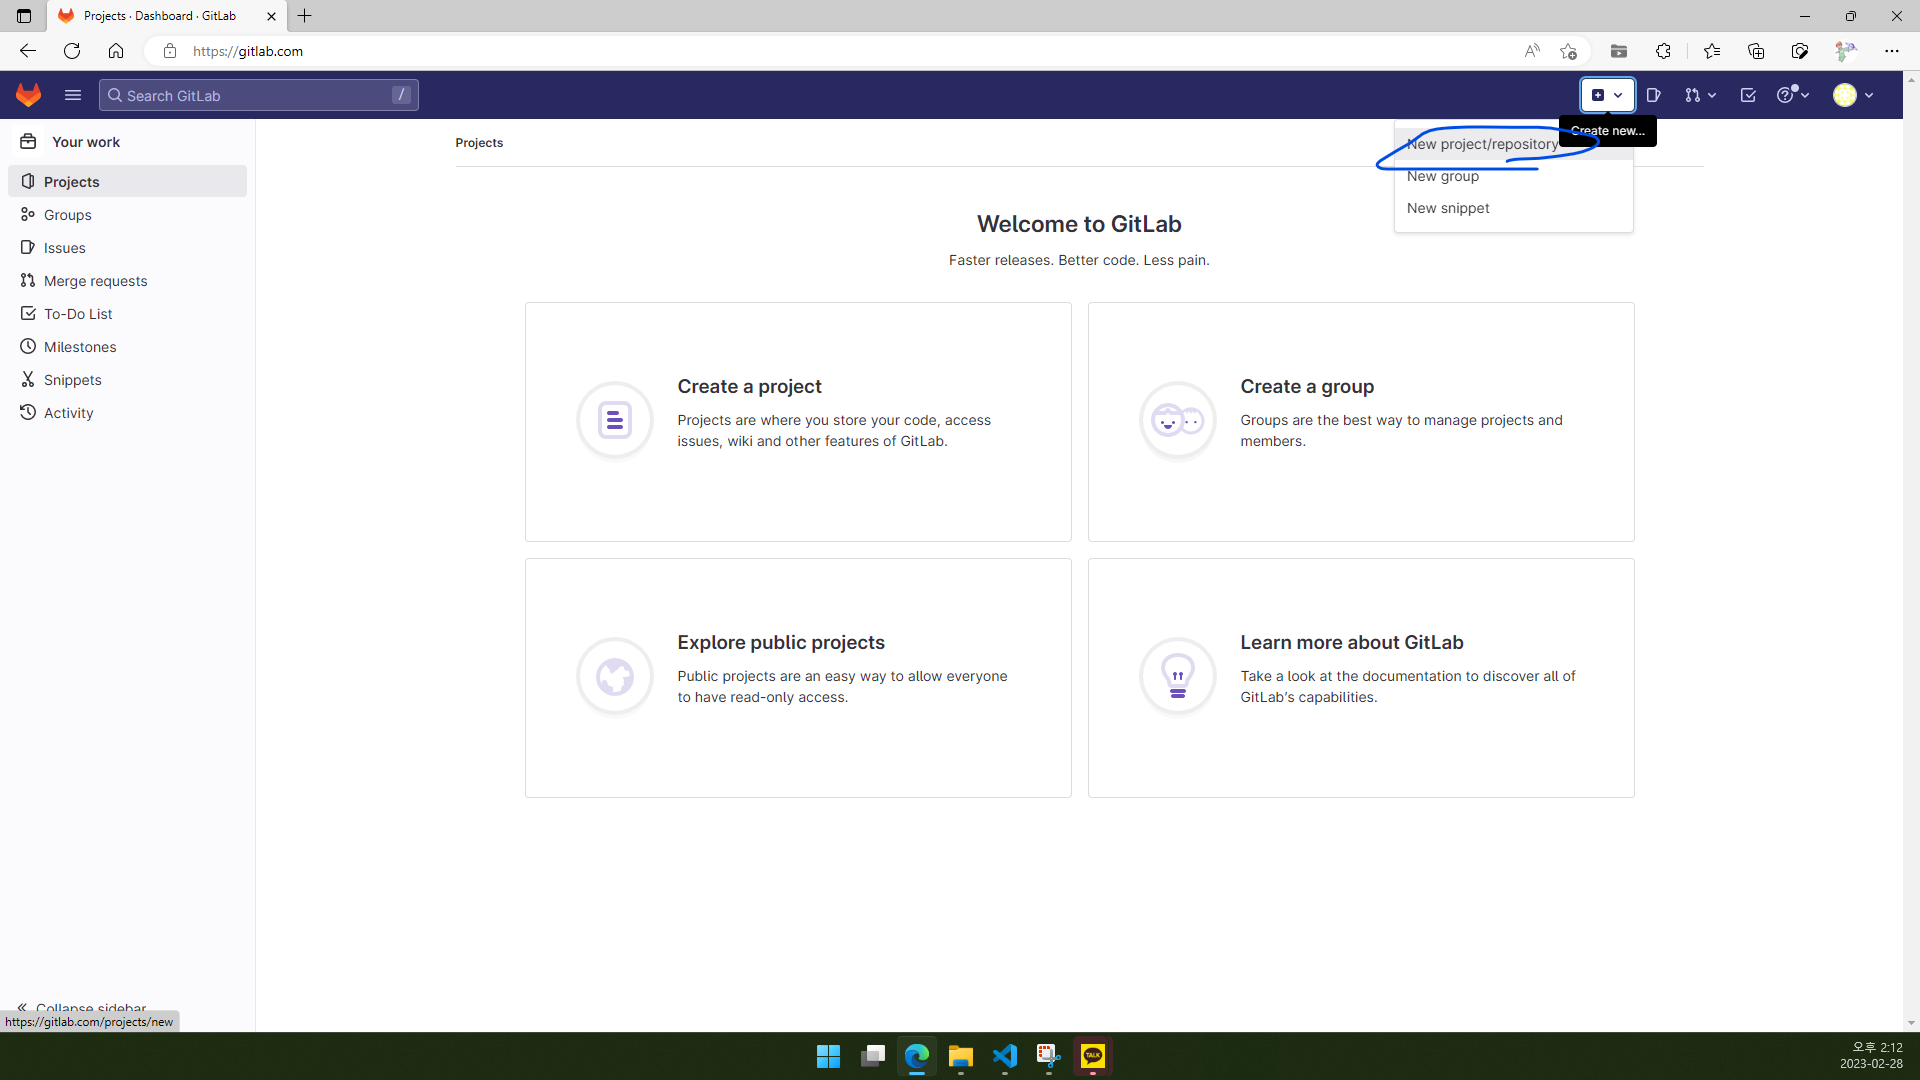Open KakaoTalk from taskbar

1093,1056
